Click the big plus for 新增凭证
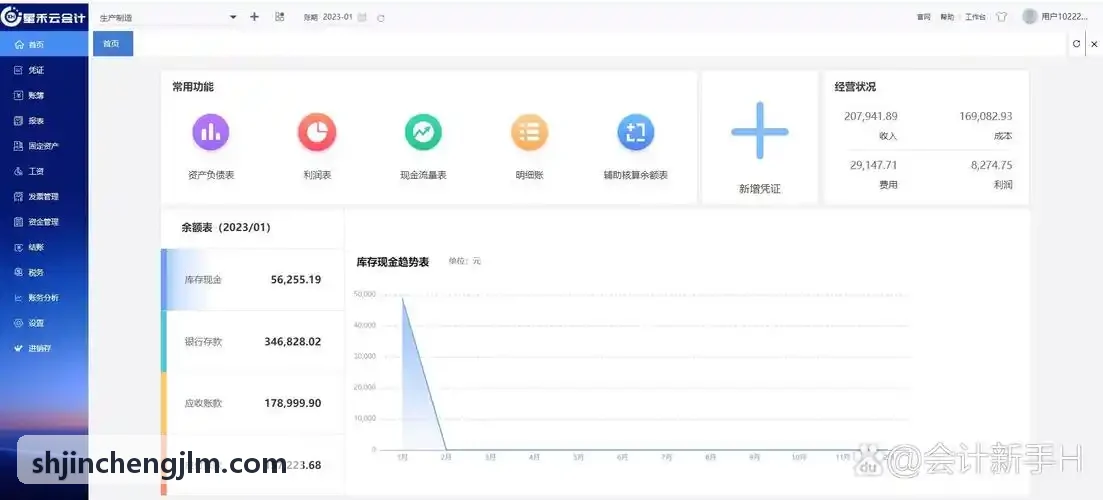This screenshot has height=500, width=1103. pos(760,131)
